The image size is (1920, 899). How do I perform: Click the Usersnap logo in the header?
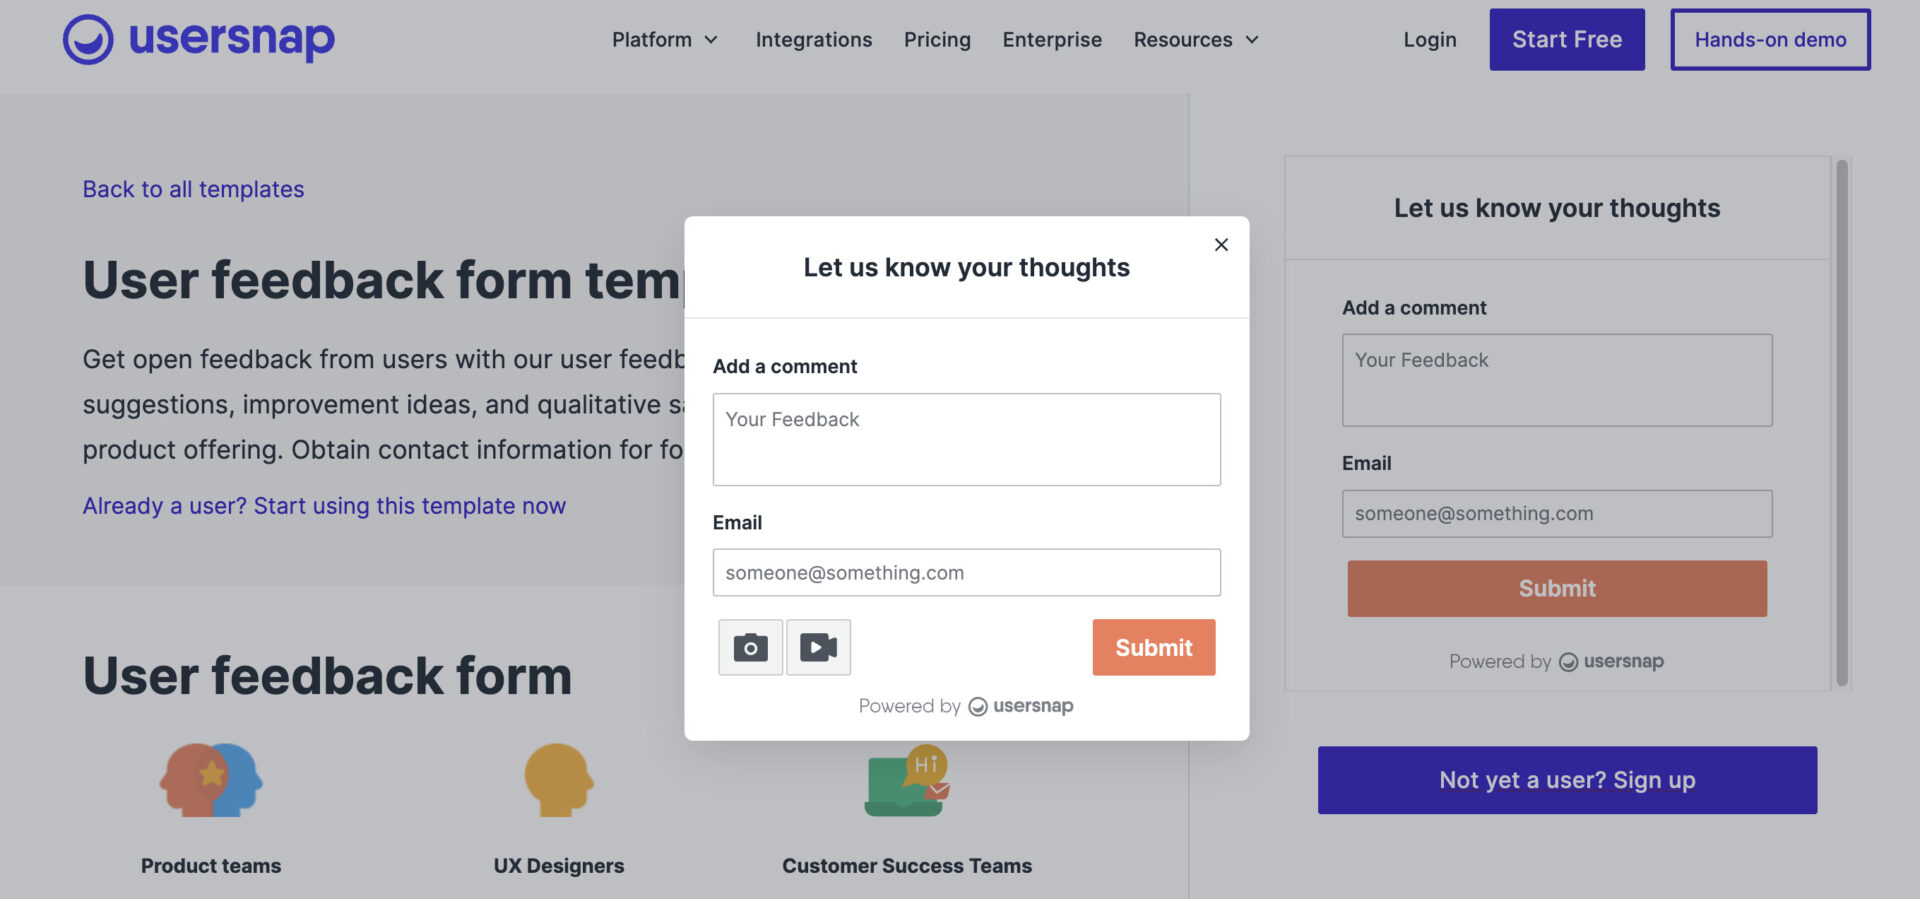point(197,40)
